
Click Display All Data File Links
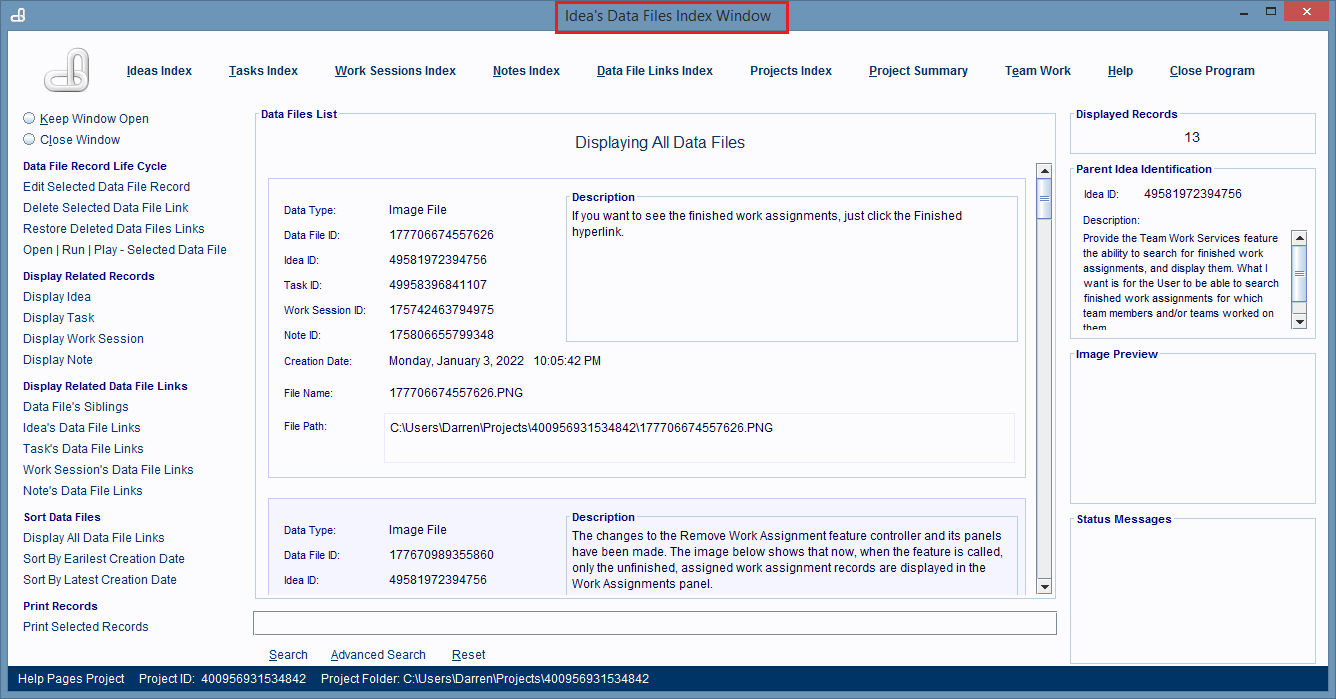(94, 538)
